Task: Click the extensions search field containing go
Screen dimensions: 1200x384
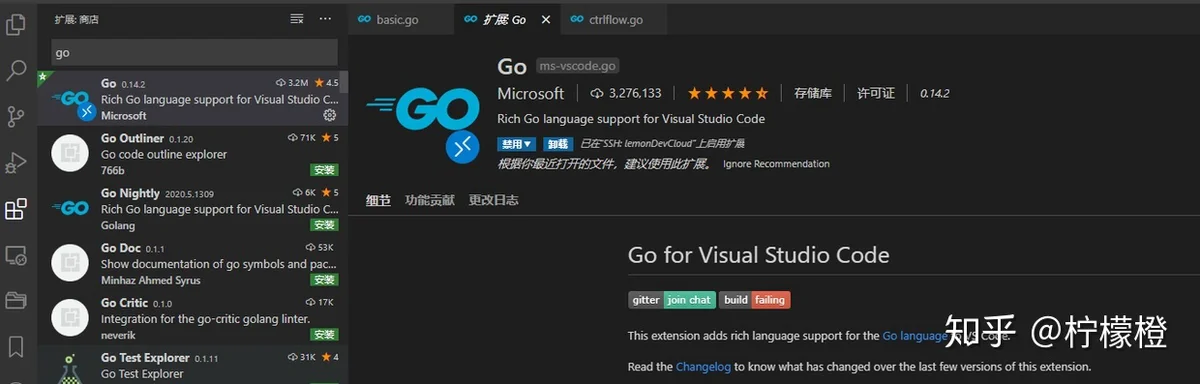Action: tap(194, 52)
